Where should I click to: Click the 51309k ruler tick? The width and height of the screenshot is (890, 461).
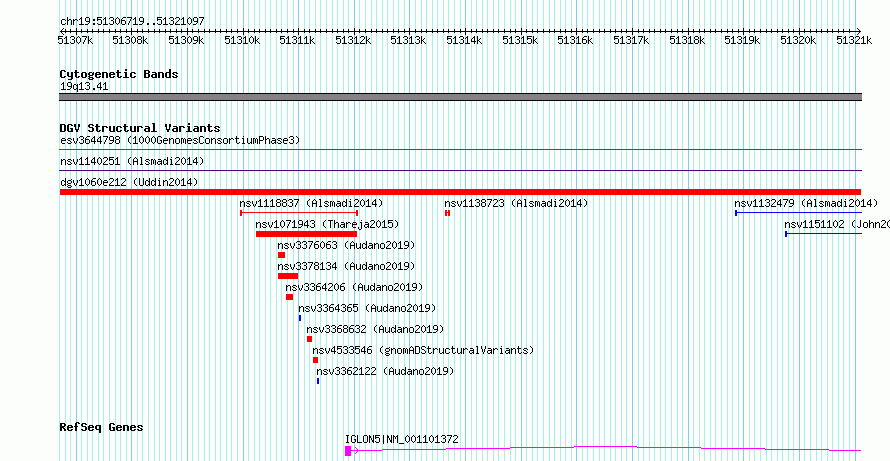(x=186, y=40)
